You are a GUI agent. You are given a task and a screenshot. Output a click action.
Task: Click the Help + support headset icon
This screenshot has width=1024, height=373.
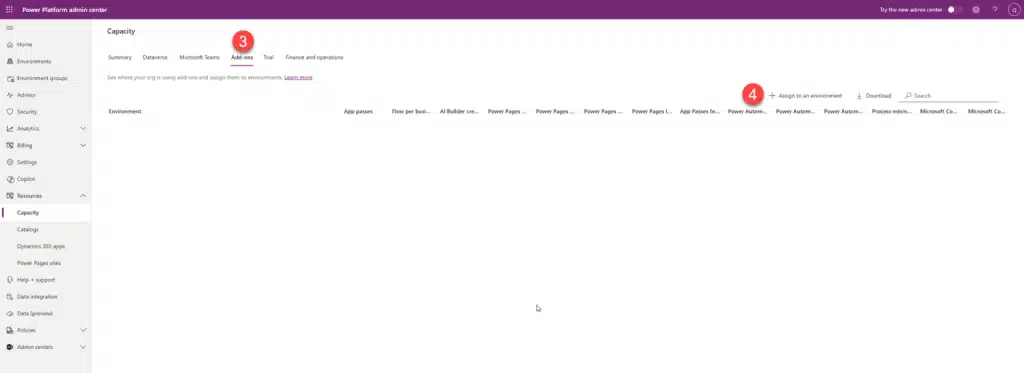tap(10, 280)
